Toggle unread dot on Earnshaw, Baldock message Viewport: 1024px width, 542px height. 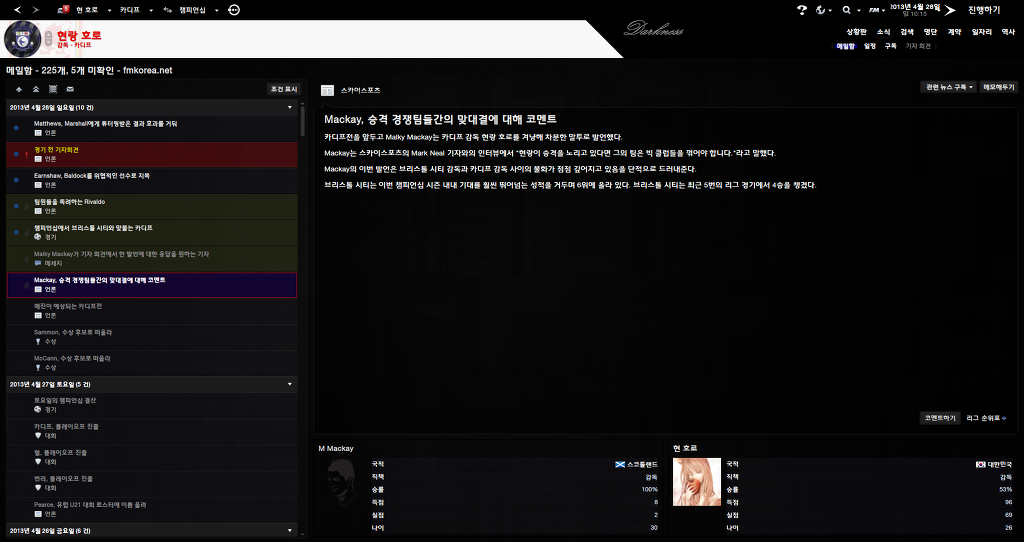[x=16, y=180]
